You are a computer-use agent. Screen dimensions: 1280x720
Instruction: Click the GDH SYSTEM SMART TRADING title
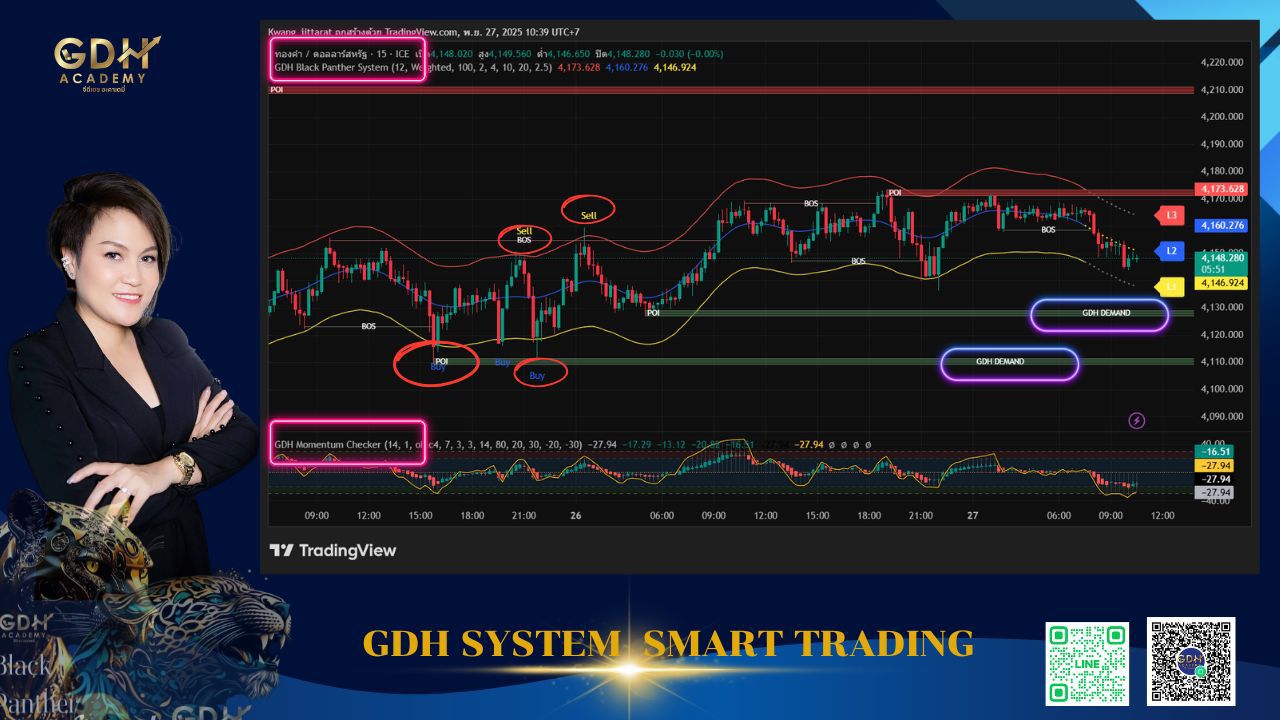[668, 644]
